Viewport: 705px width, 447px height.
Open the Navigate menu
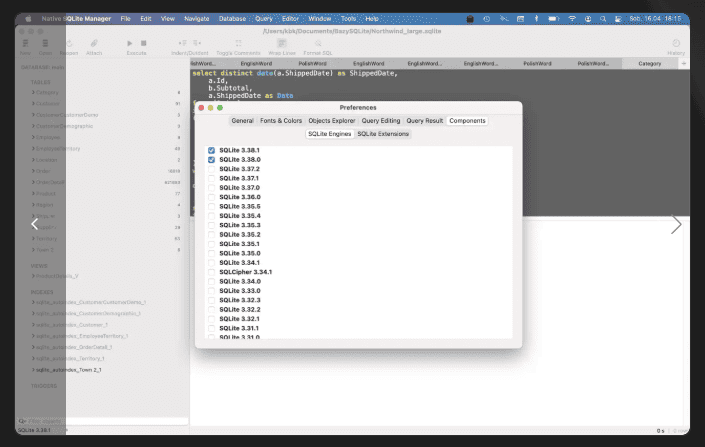196,18
